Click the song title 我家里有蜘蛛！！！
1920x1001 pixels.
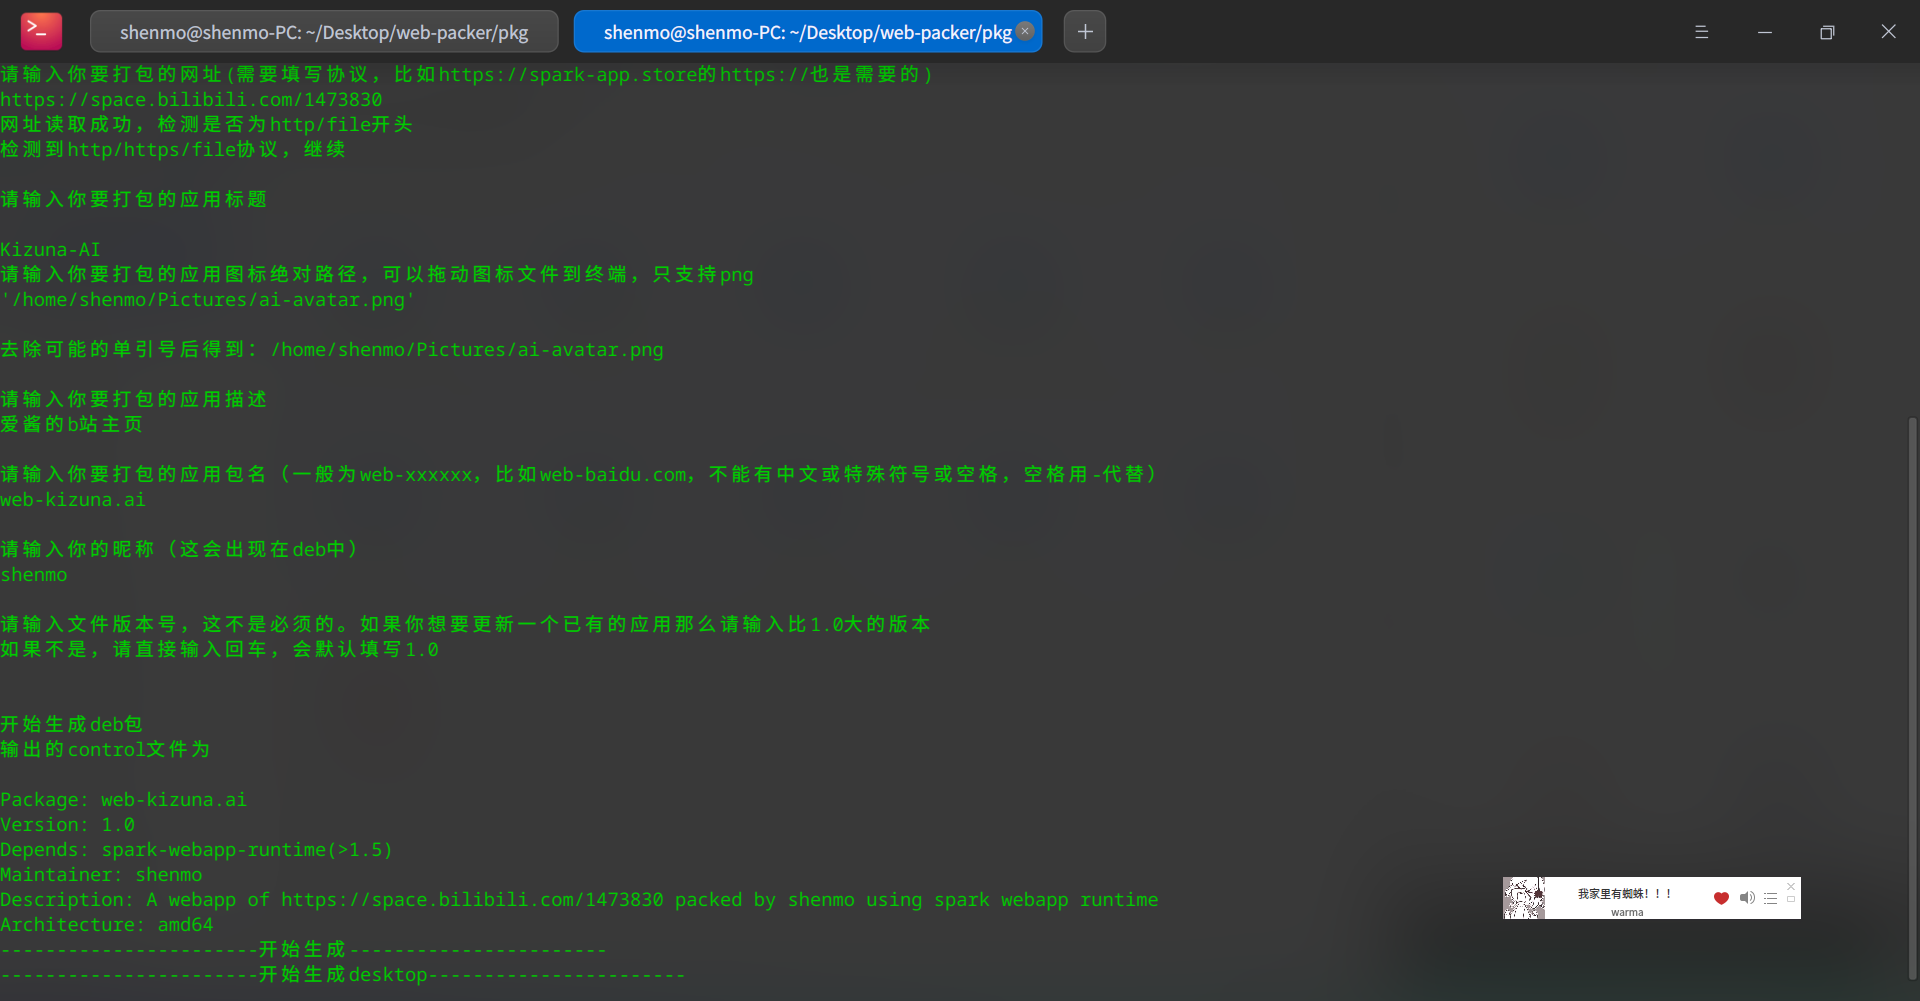point(1624,894)
